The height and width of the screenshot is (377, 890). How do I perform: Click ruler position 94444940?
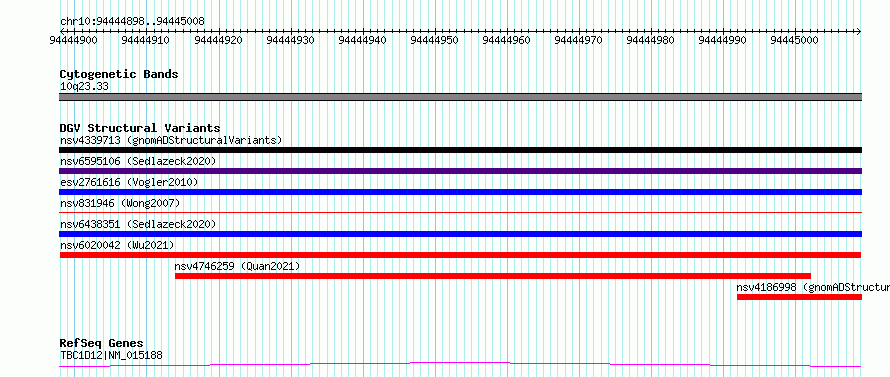tap(362, 40)
